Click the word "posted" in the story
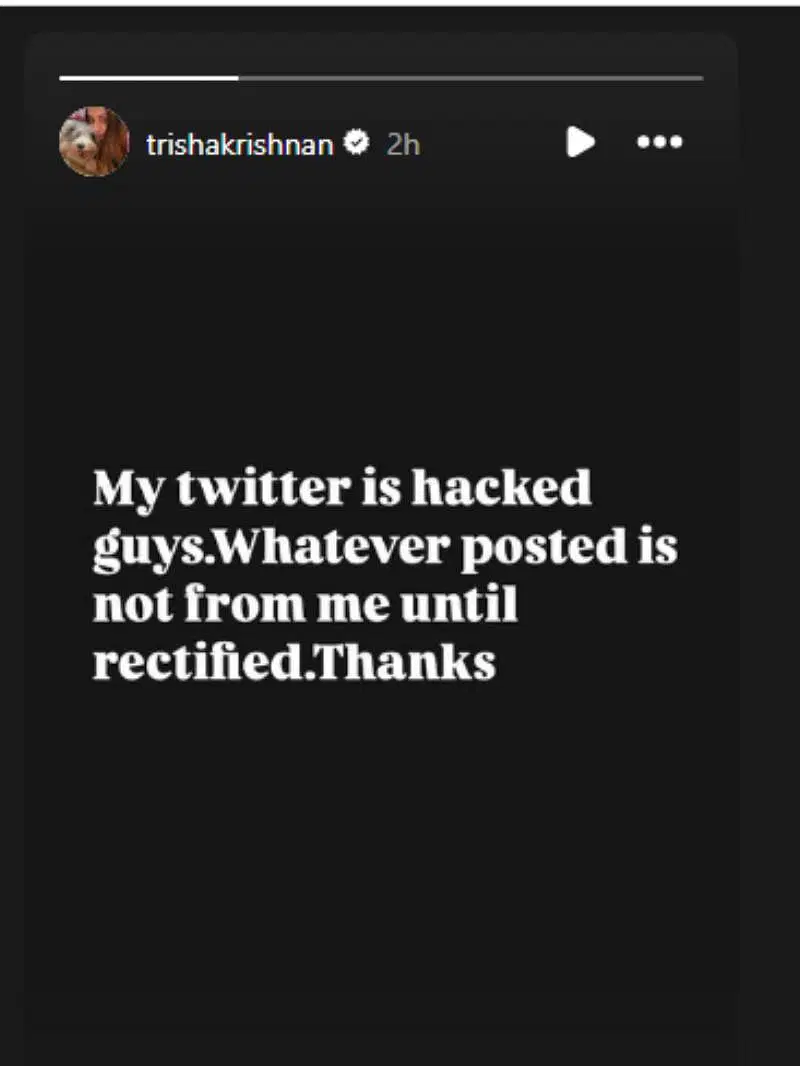This screenshot has height=1066, width=800. click(x=525, y=550)
